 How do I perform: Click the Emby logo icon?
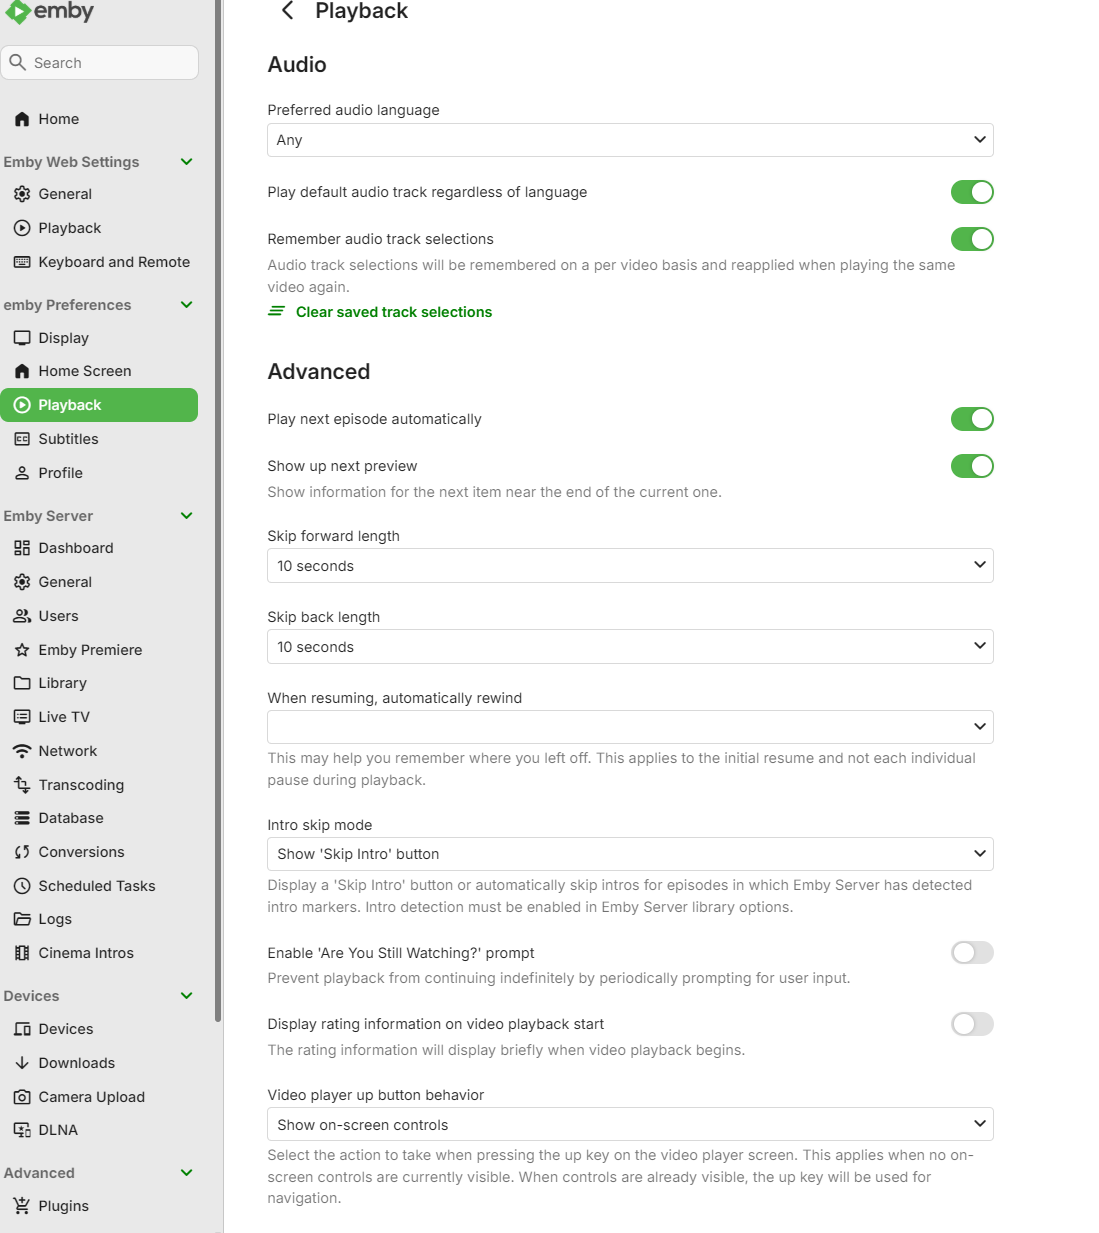[17, 12]
